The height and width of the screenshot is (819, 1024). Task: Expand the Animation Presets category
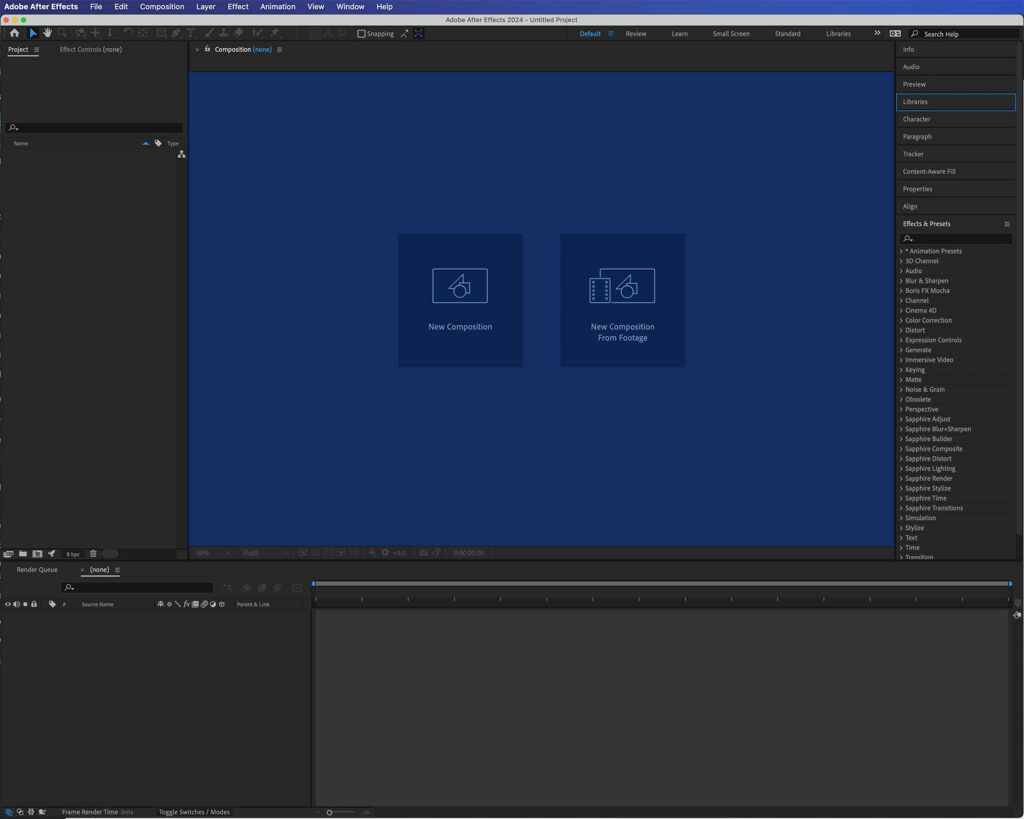click(x=901, y=251)
